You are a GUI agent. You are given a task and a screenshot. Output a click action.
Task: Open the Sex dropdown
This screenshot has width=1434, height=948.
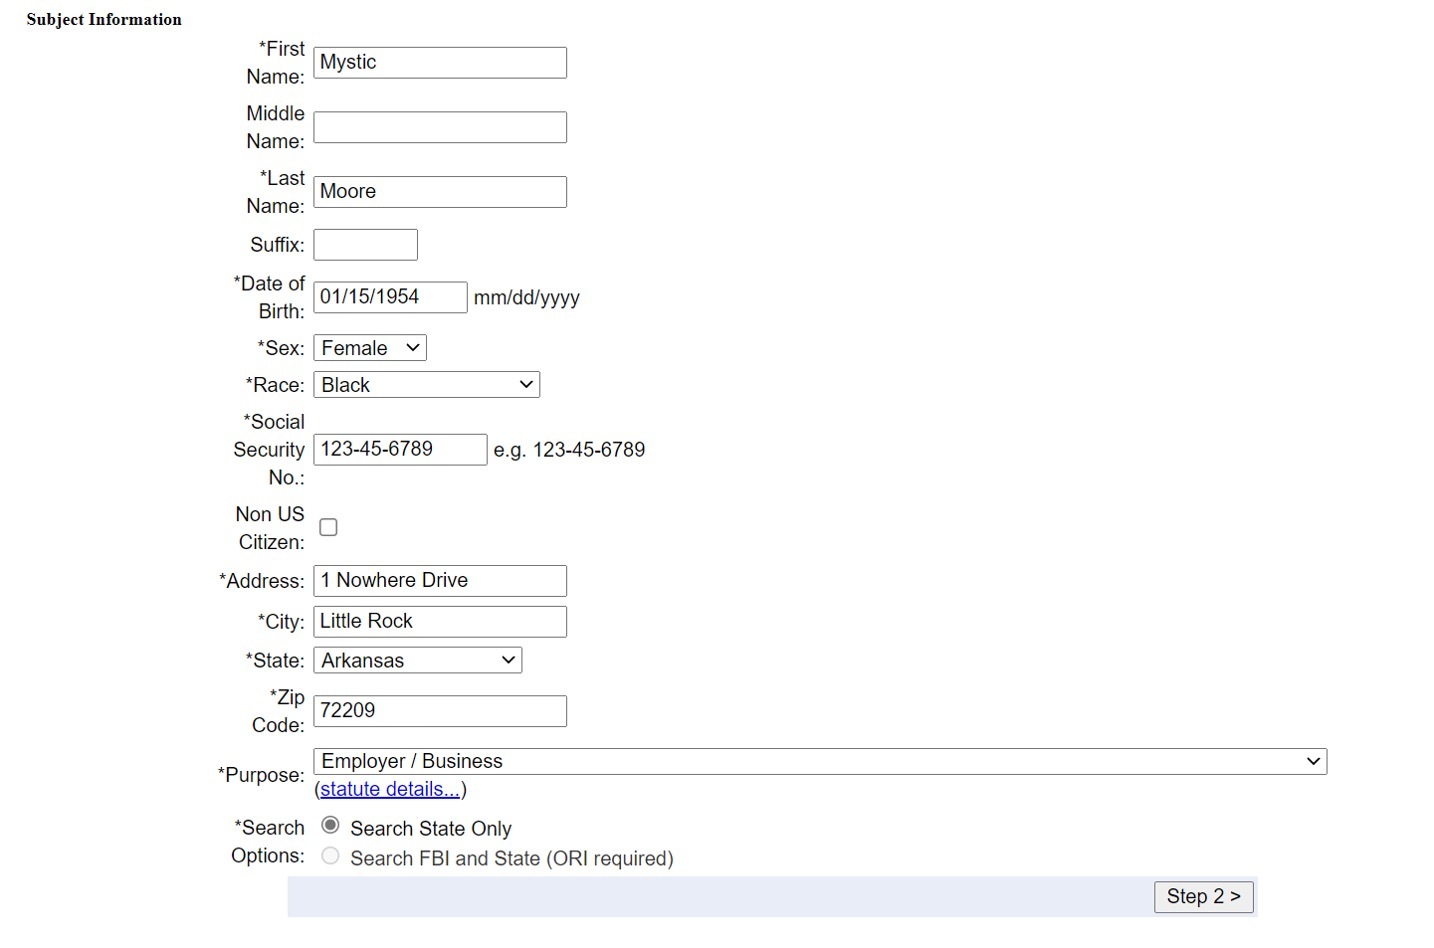[x=370, y=348]
